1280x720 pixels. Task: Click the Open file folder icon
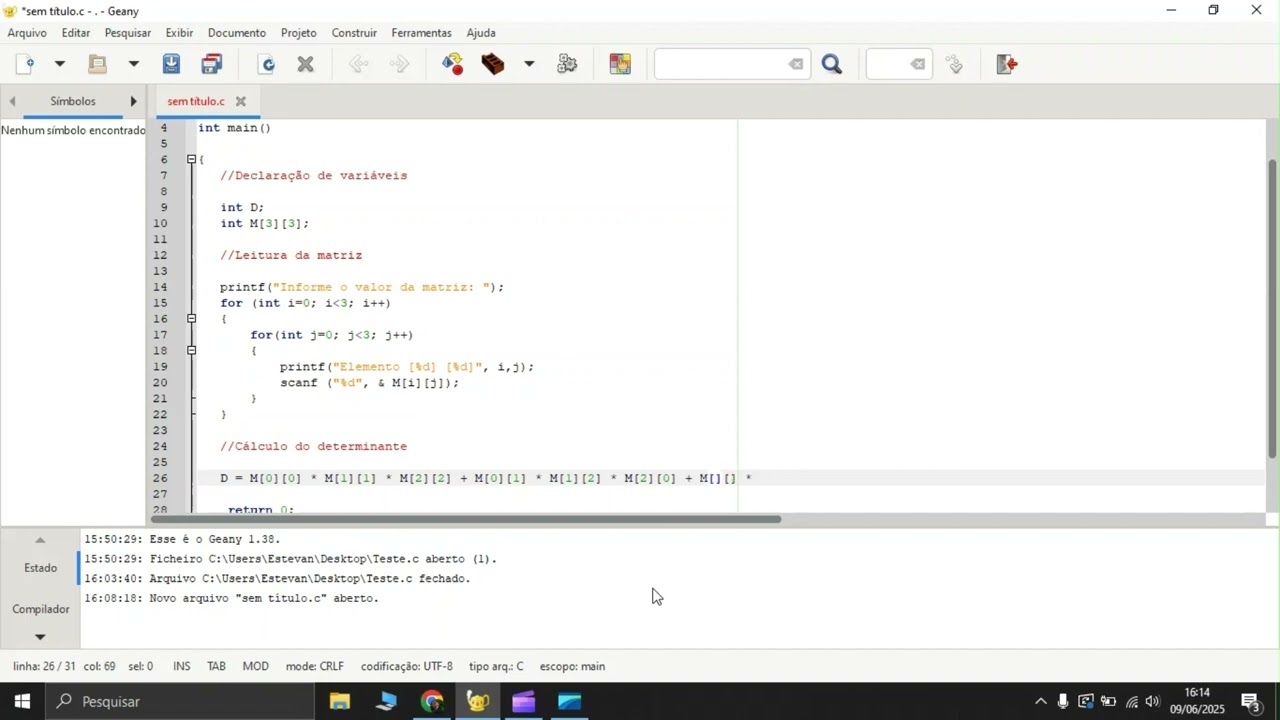point(97,64)
